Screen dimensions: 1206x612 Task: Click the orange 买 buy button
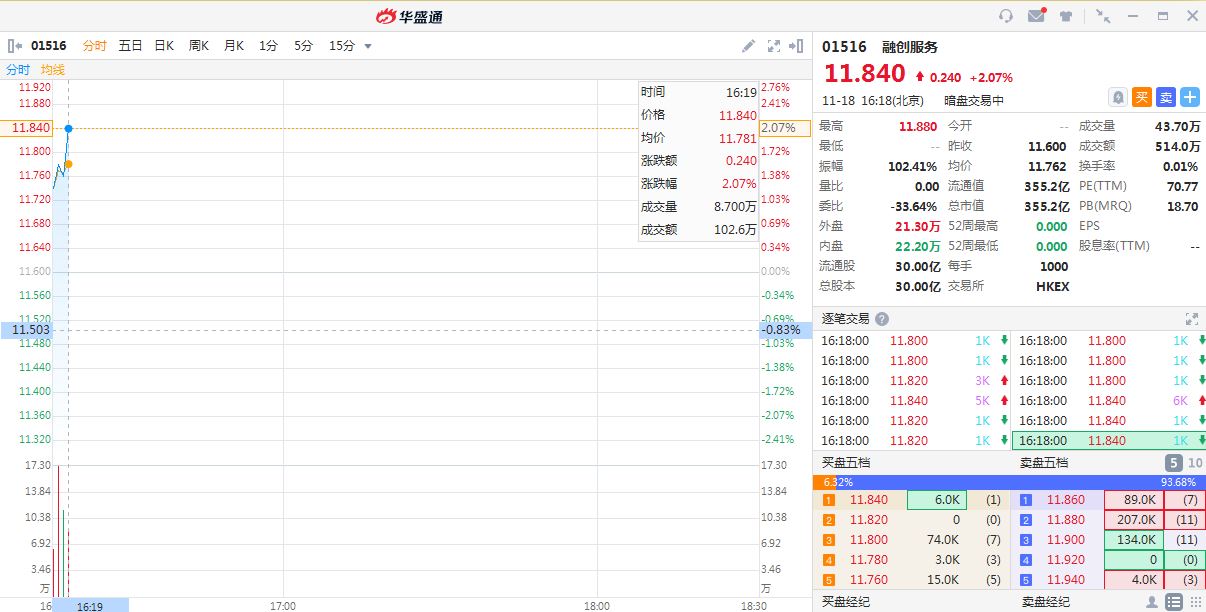click(1142, 97)
